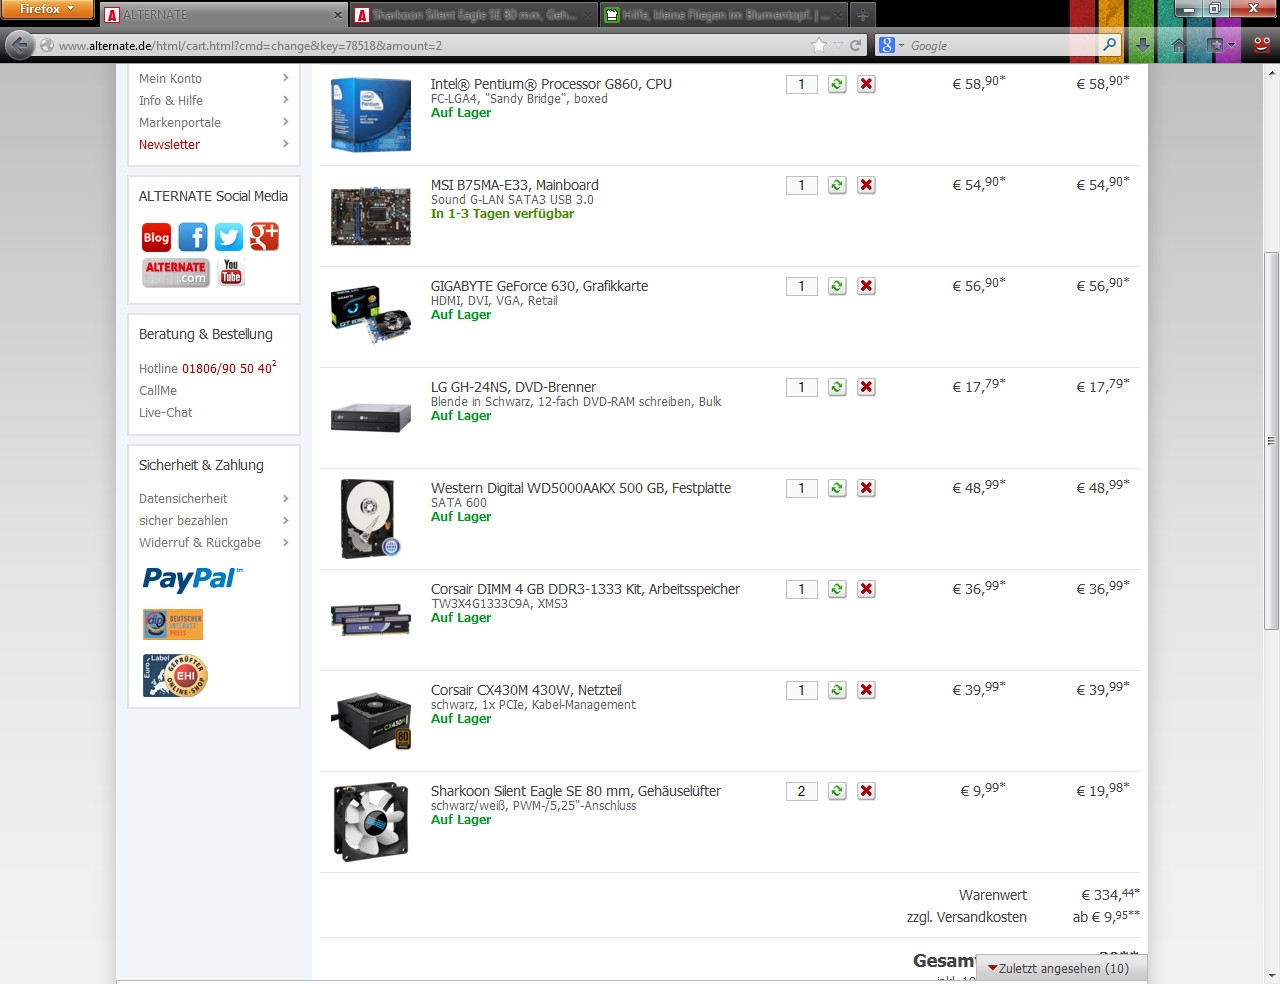Remove Sharkoon Silent Eagle fan from cart

pos(867,791)
